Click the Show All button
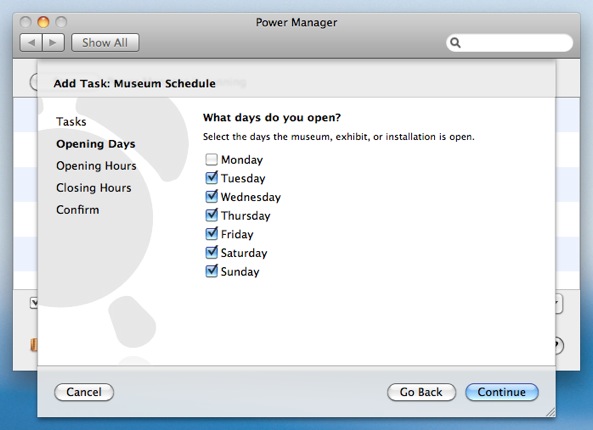The image size is (593, 430). point(105,43)
